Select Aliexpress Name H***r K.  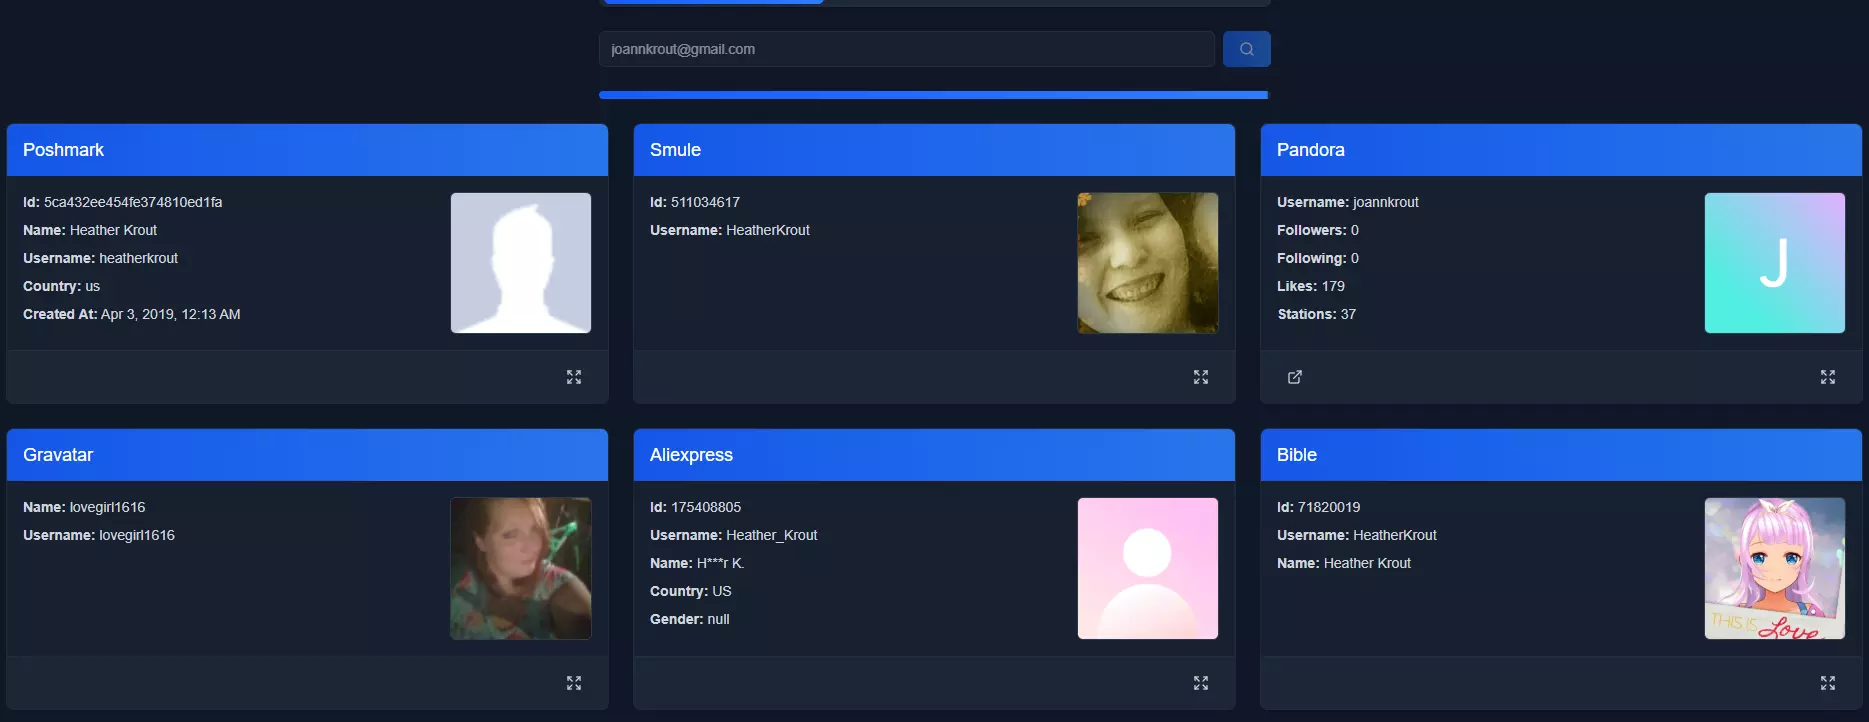coord(697,563)
